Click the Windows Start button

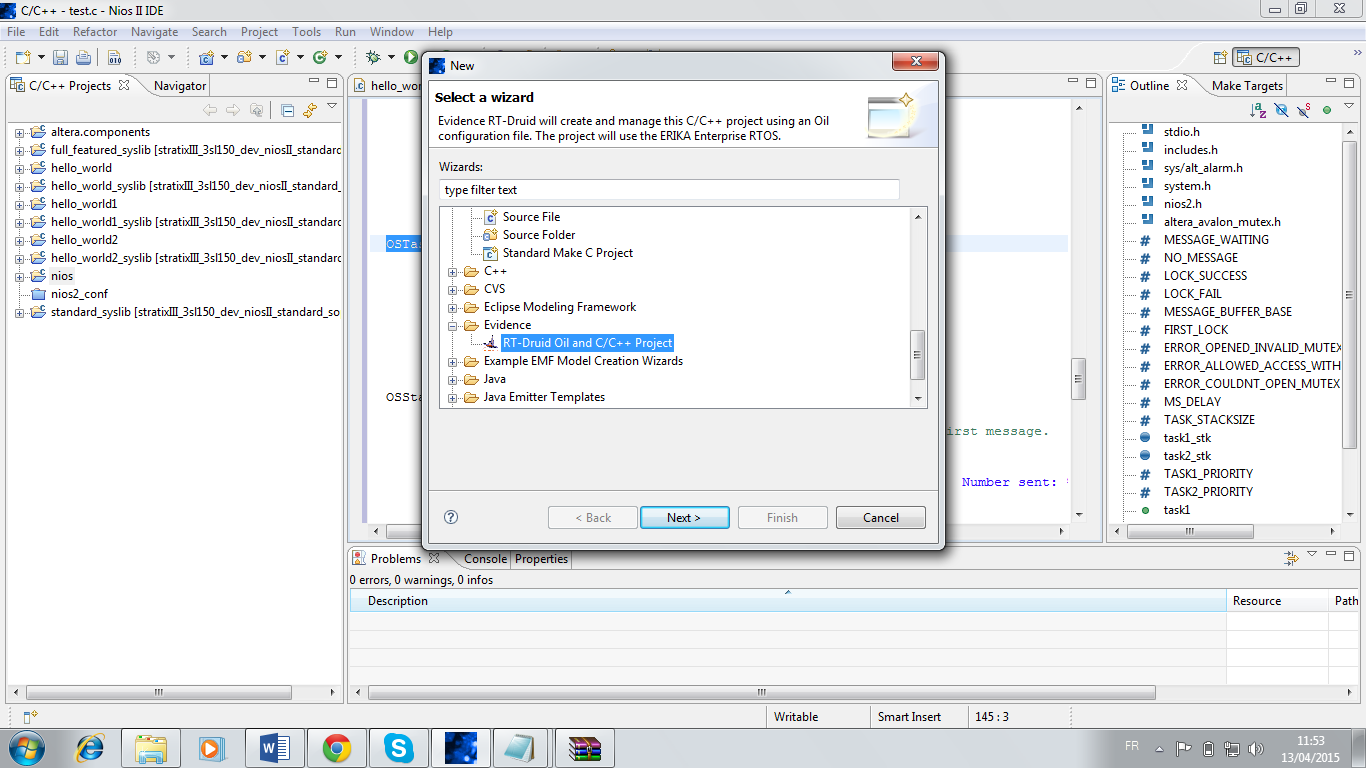pyautogui.click(x=26, y=747)
